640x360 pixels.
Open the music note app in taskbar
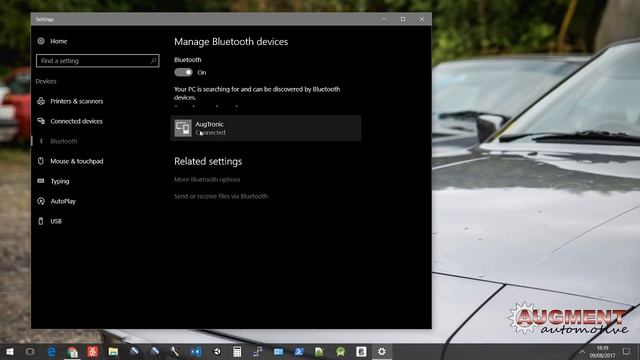coord(258,351)
